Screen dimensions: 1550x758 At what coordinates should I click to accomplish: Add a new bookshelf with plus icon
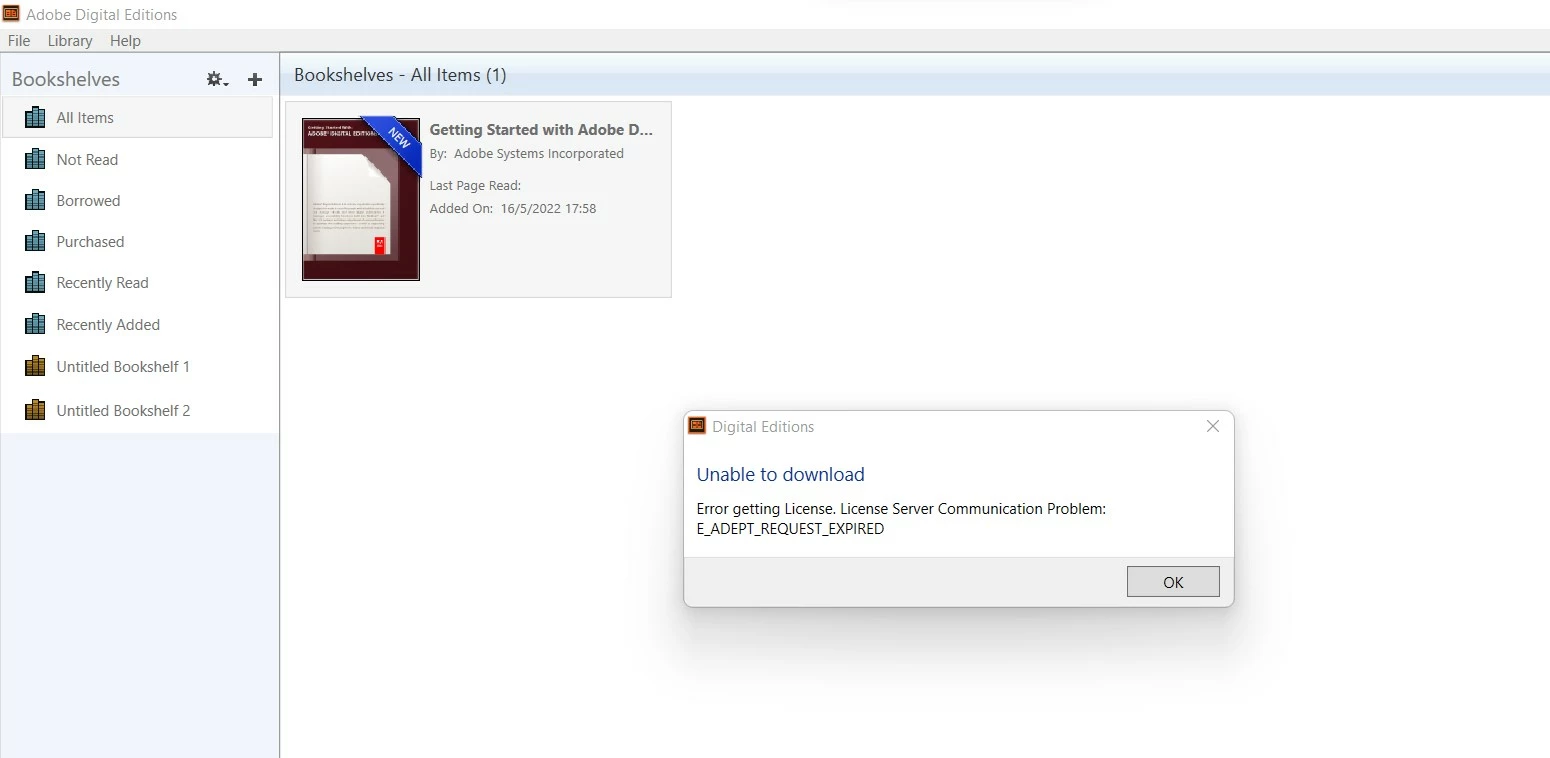[x=255, y=79]
